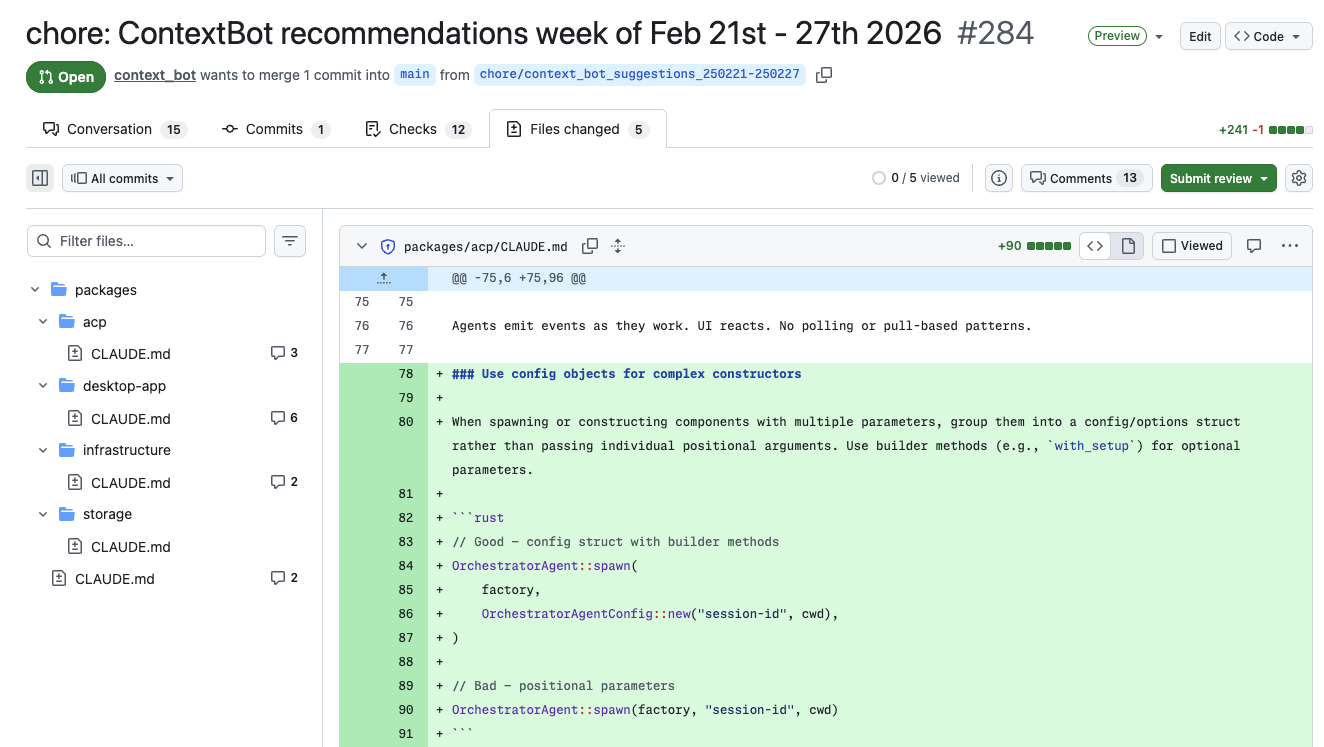Open context_bot's profile link

click(155, 74)
